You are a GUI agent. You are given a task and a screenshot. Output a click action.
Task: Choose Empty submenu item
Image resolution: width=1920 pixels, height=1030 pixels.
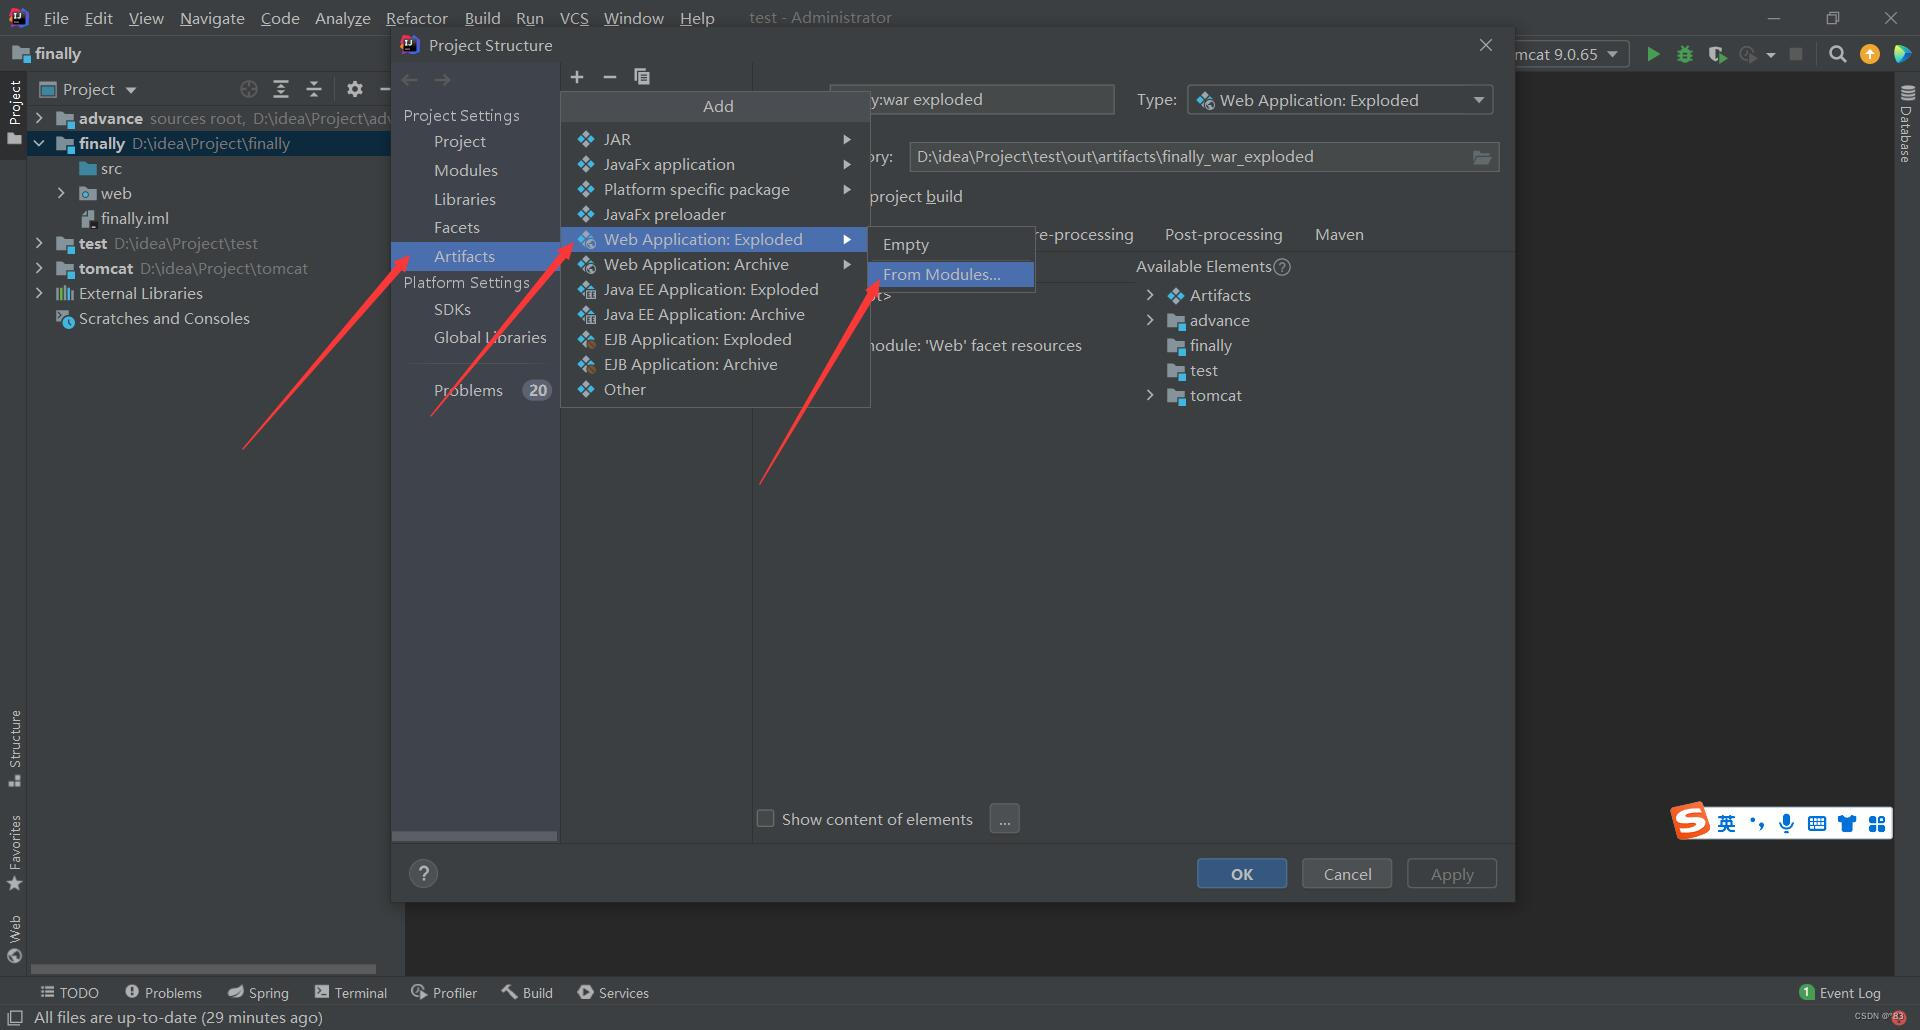(x=951, y=244)
